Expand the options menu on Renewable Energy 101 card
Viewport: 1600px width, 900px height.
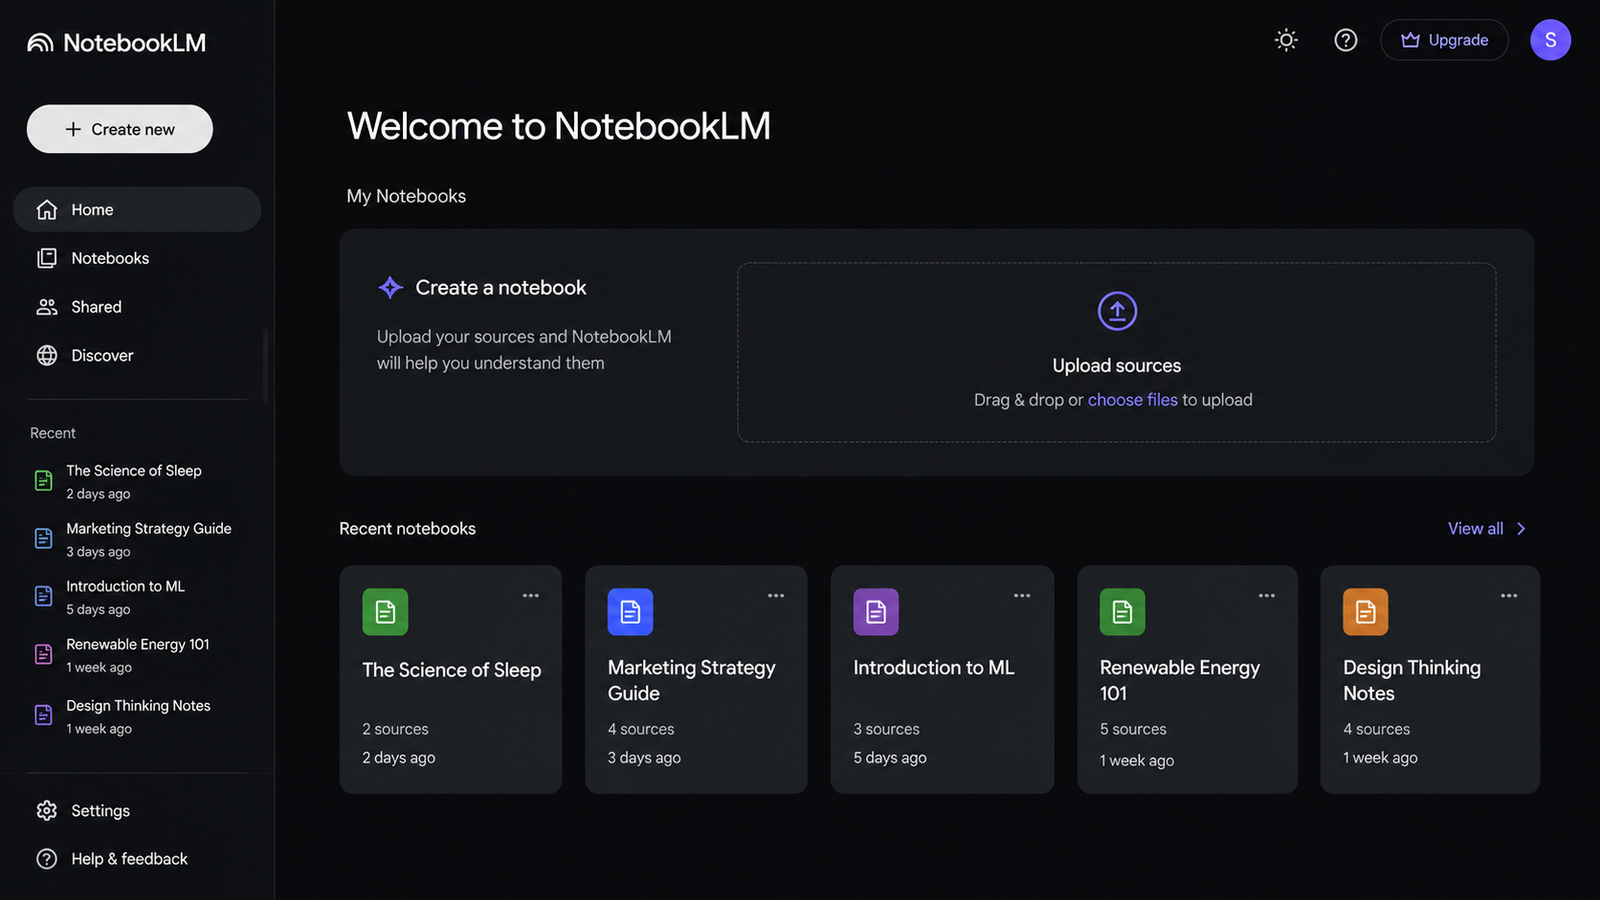click(x=1267, y=595)
